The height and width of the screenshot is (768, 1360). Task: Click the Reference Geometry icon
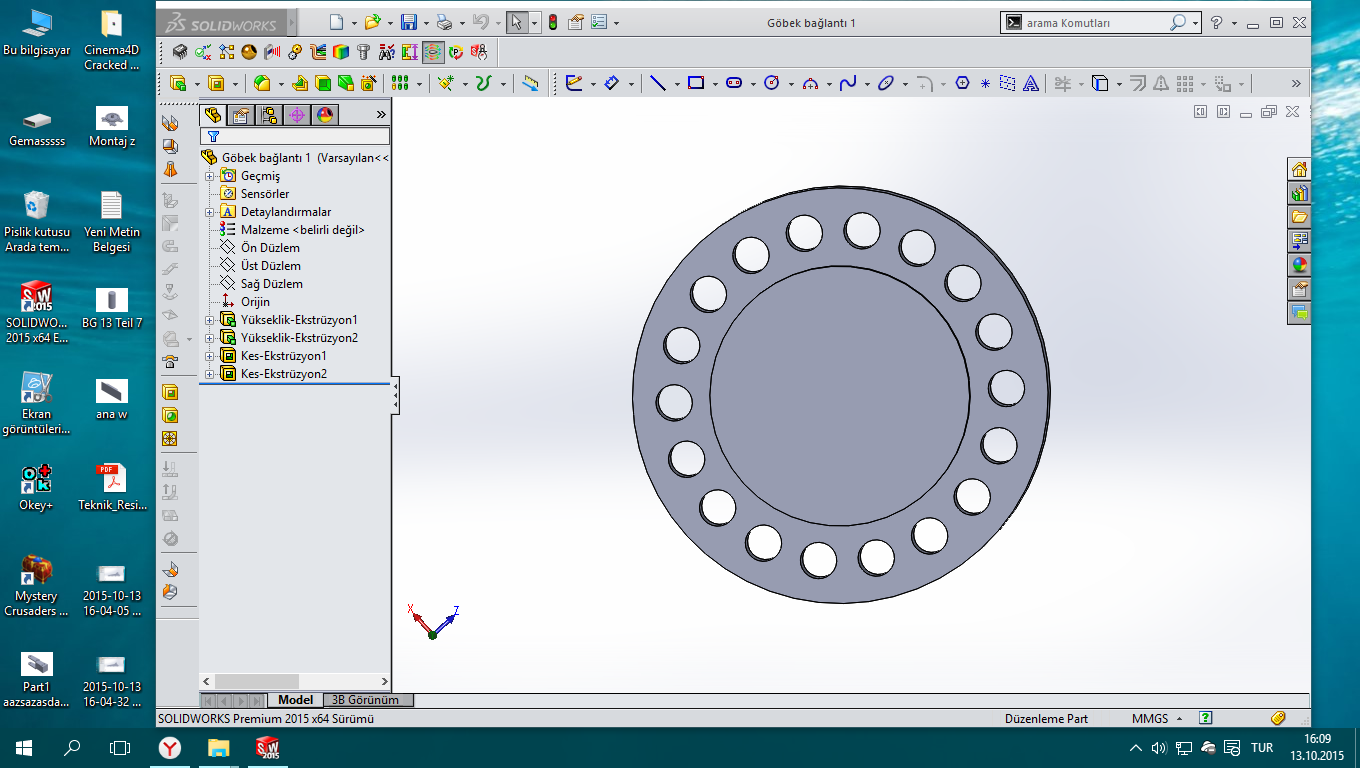point(446,84)
